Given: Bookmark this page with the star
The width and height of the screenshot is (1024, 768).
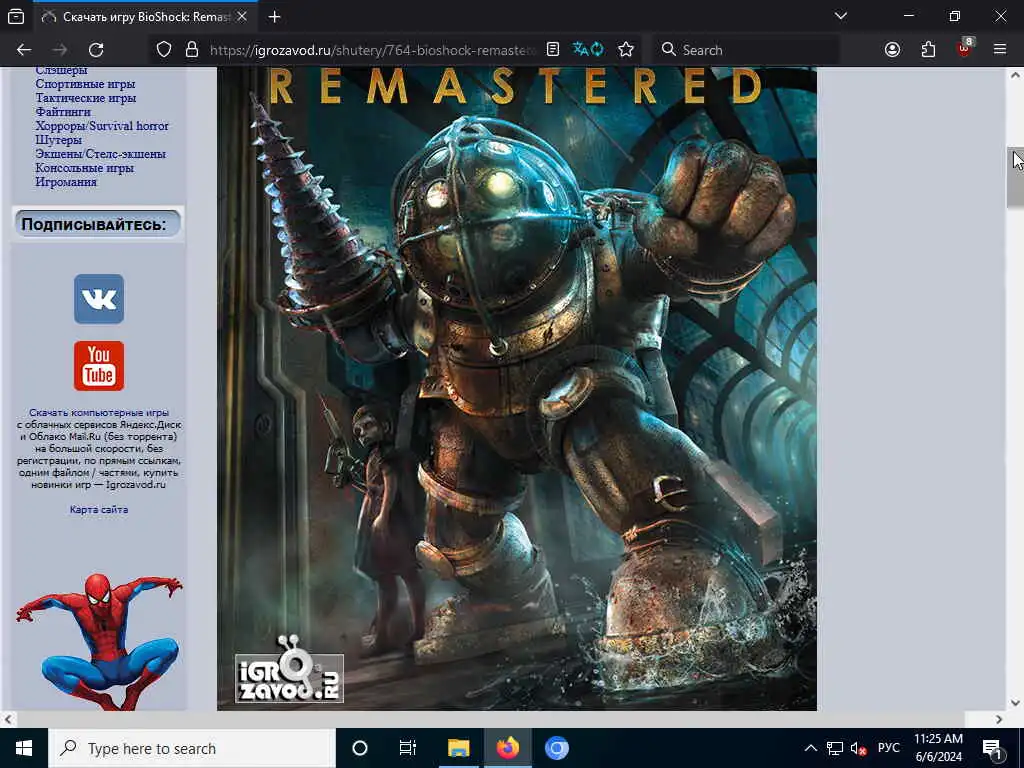Looking at the screenshot, I should pos(626,50).
